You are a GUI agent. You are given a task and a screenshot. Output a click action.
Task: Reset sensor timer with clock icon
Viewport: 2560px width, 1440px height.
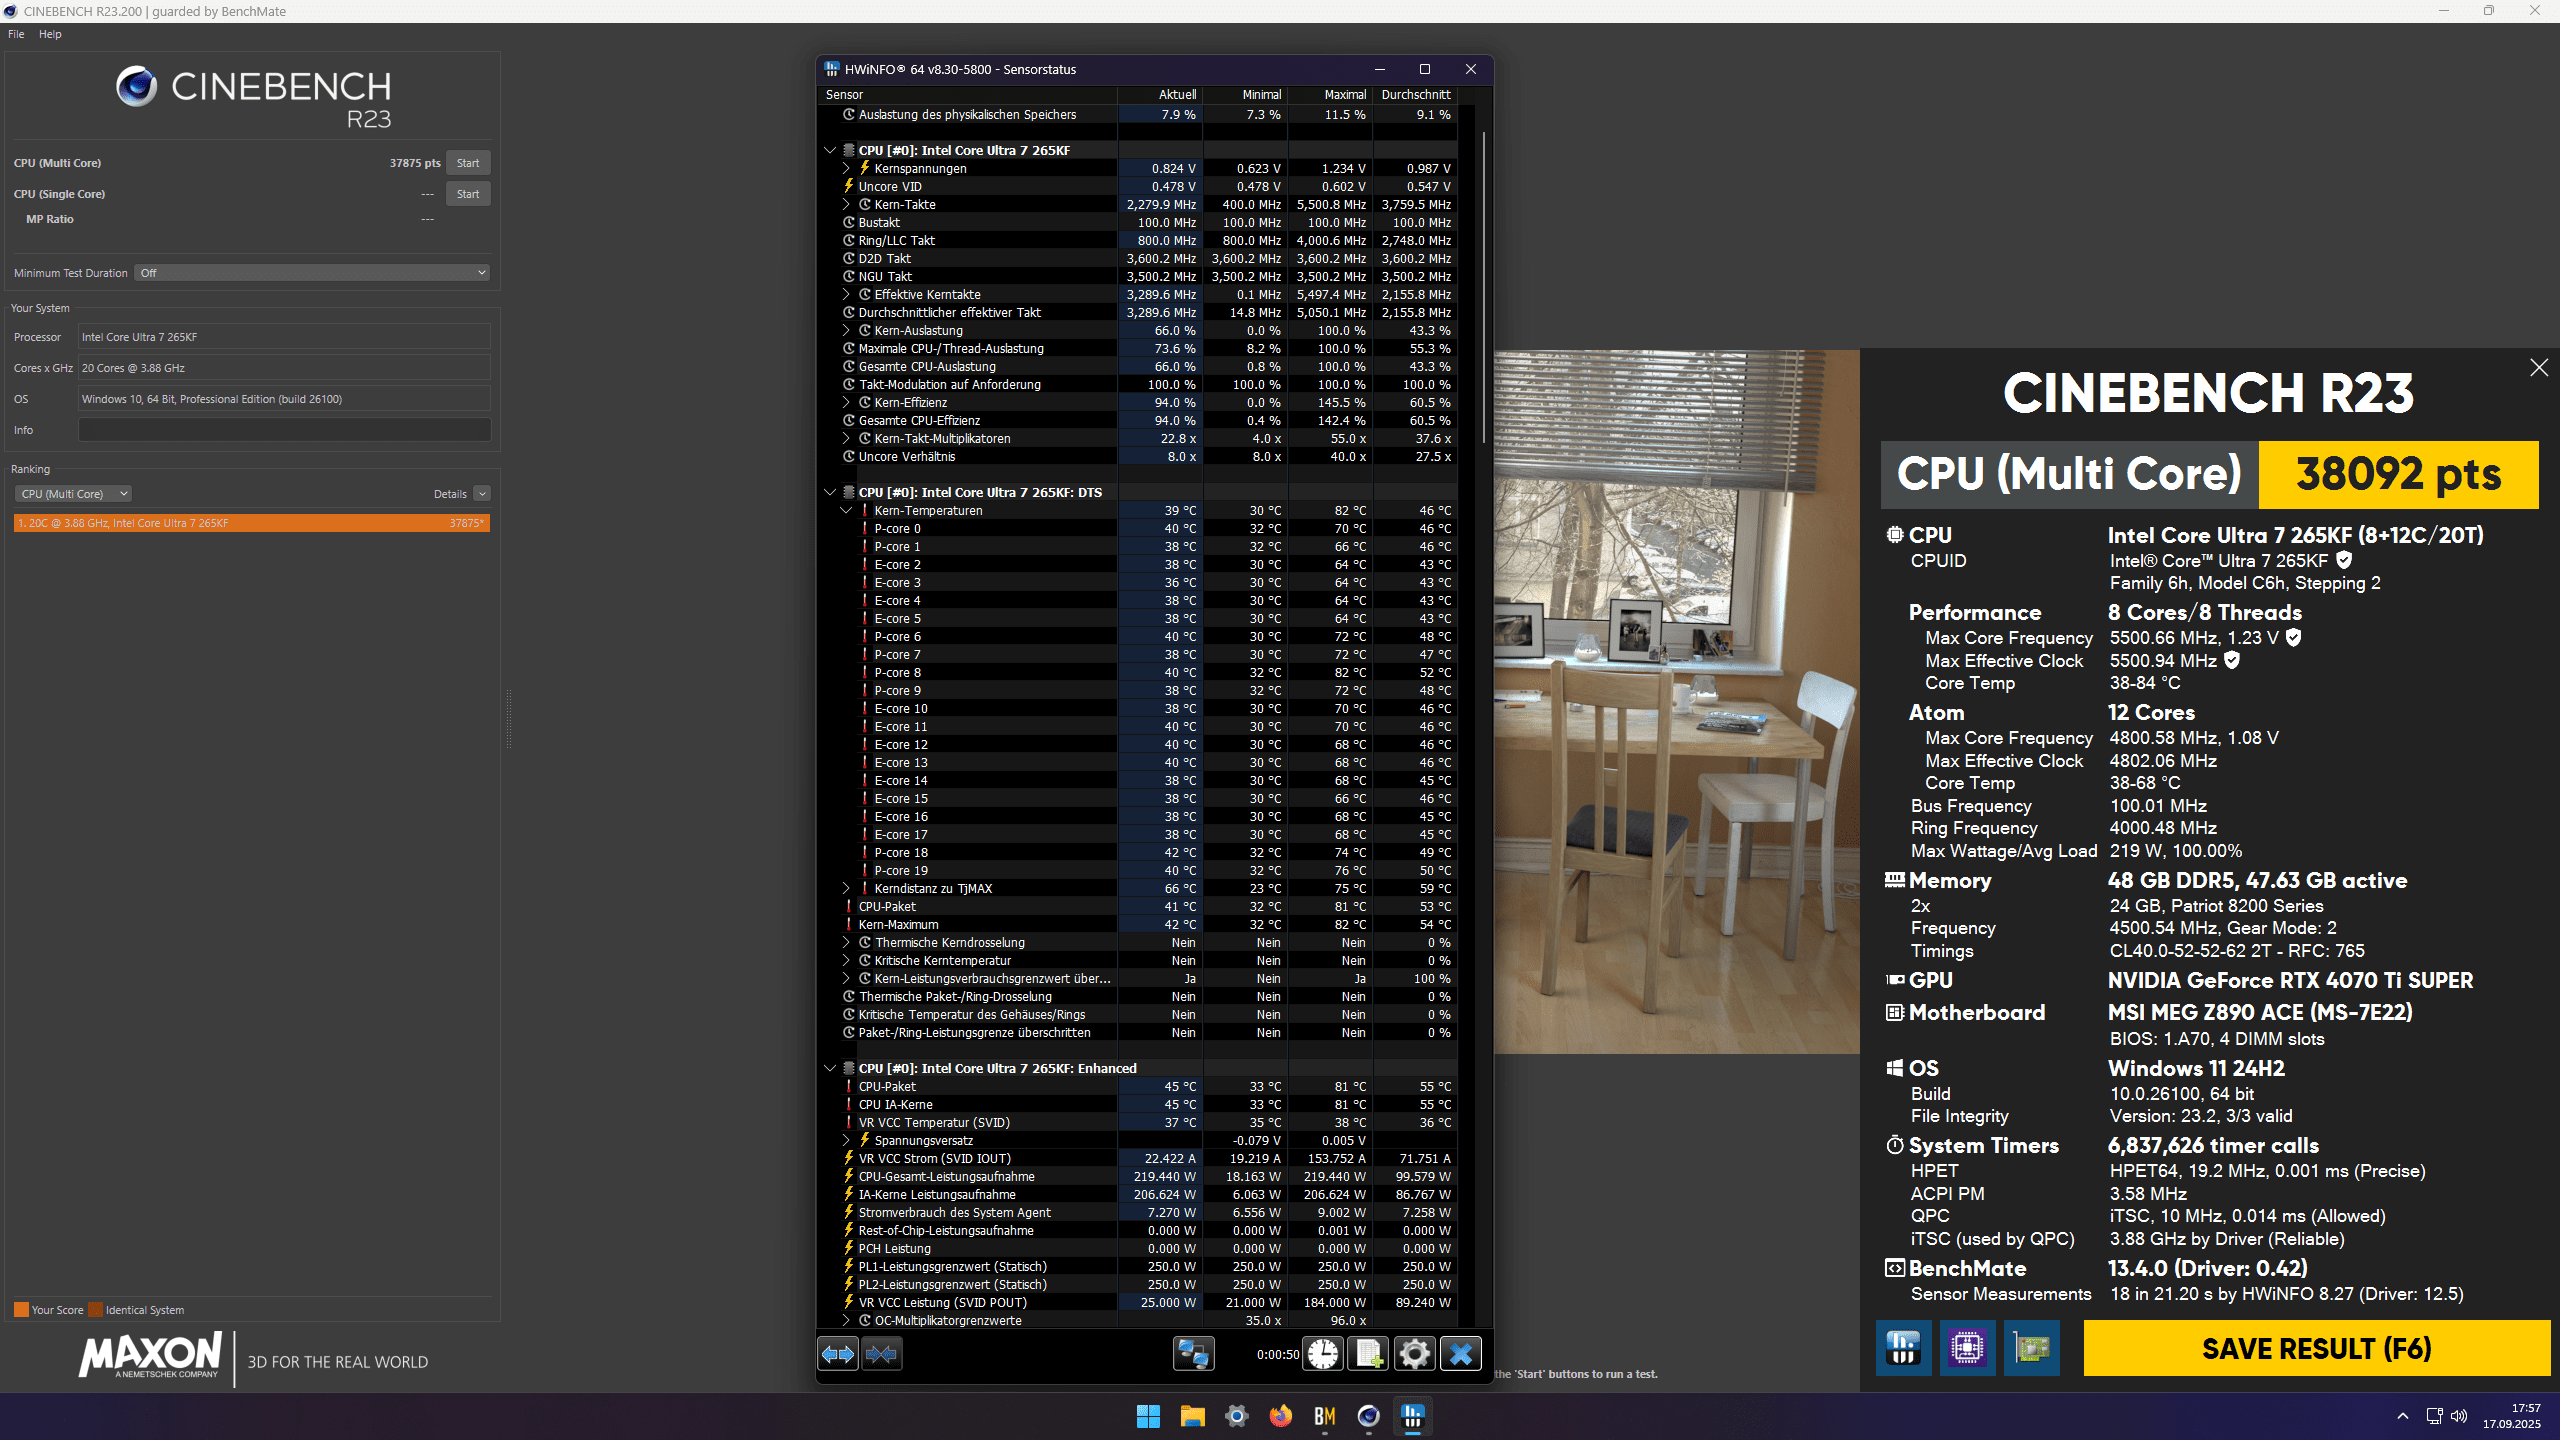[x=1322, y=1354]
